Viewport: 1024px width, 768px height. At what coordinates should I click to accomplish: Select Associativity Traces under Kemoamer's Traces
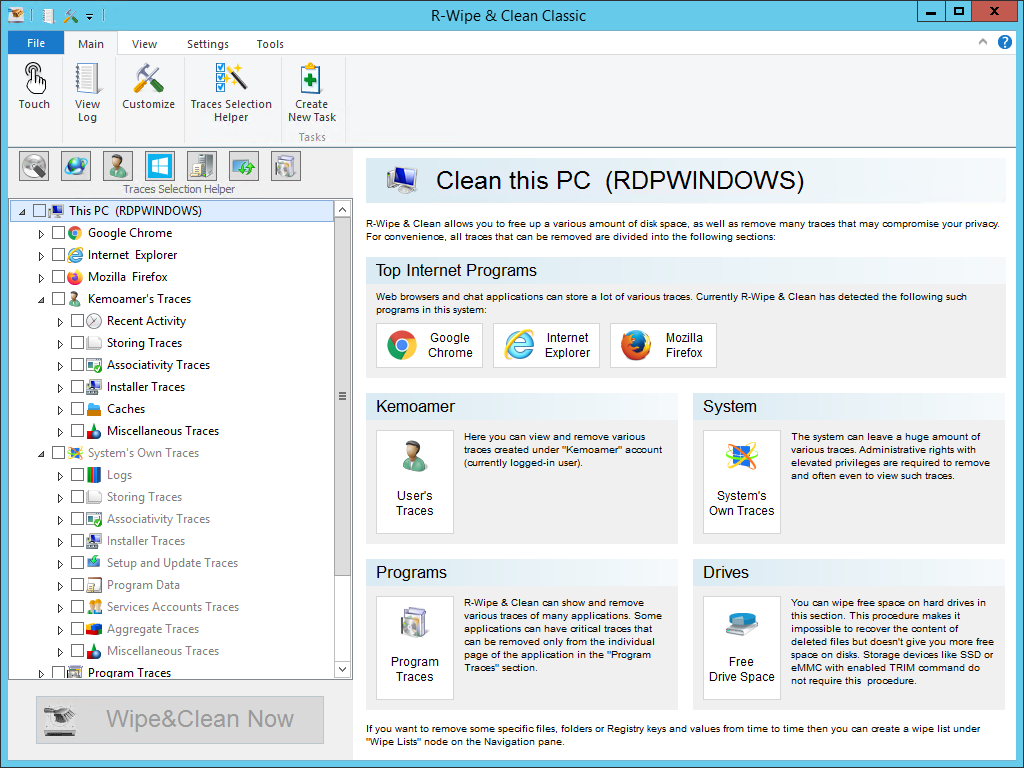pos(158,364)
